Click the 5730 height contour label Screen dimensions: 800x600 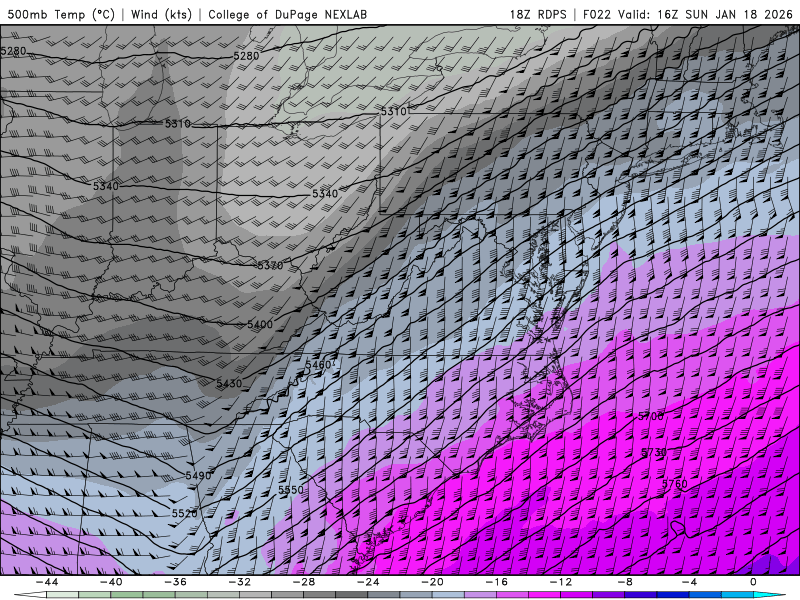(x=654, y=453)
